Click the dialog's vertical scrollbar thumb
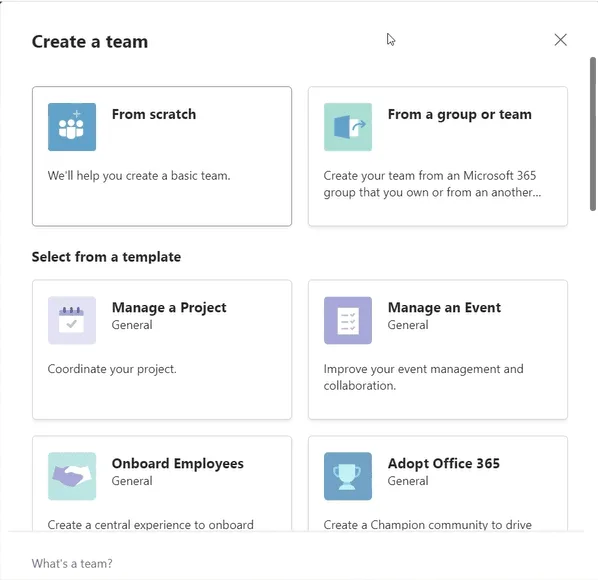This screenshot has width=598, height=580. tap(593, 133)
